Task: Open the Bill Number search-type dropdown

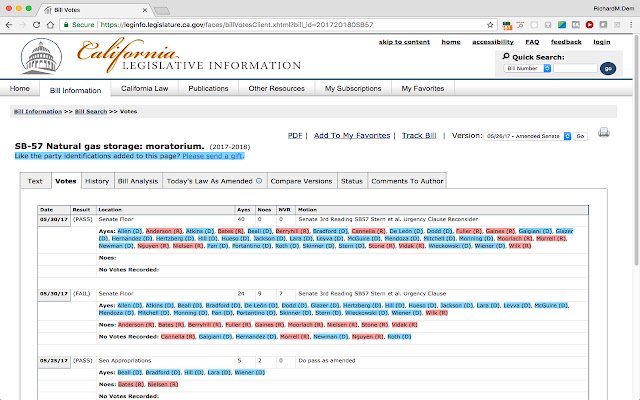Action: [527, 69]
